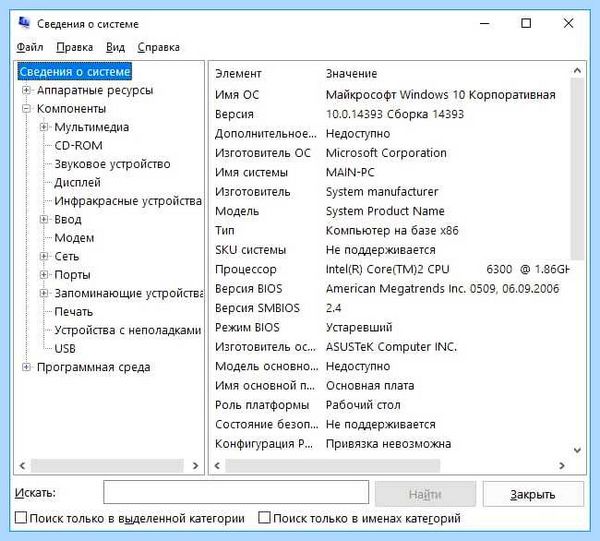Viewport: 600px width, 541px height.
Task: Select the Сведения о системе root node
Action: pyautogui.click(x=75, y=72)
